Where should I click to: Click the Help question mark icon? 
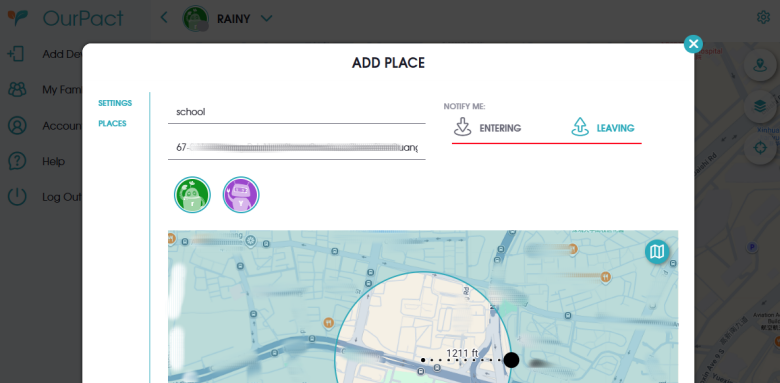(x=17, y=161)
